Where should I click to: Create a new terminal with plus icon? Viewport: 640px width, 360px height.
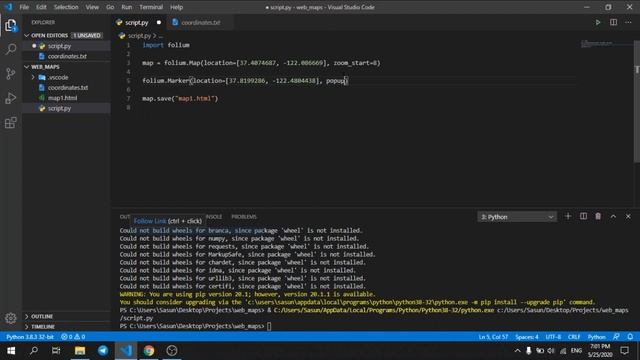click(x=568, y=216)
